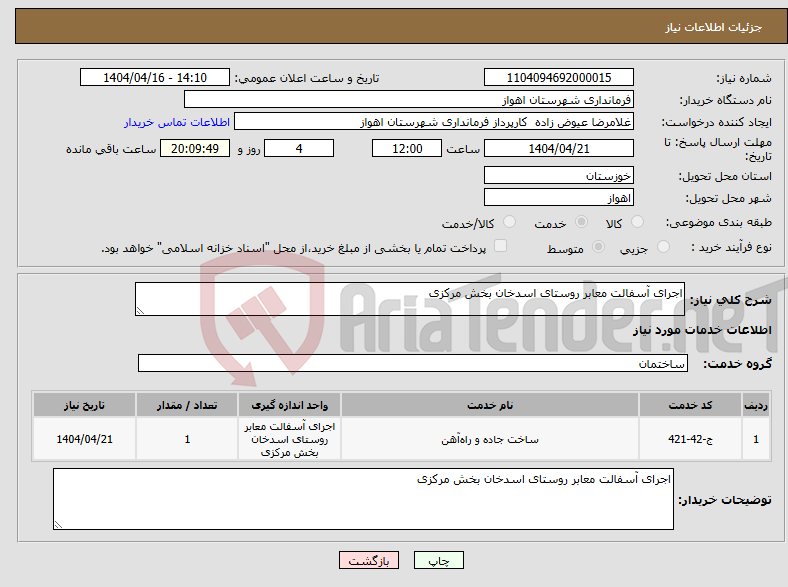Click the شماره نیاز field 1104094692000015

tap(558, 77)
